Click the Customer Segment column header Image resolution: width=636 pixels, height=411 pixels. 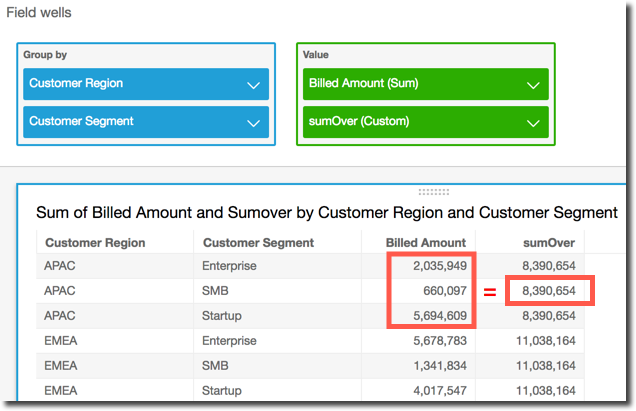pyautogui.click(x=258, y=242)
